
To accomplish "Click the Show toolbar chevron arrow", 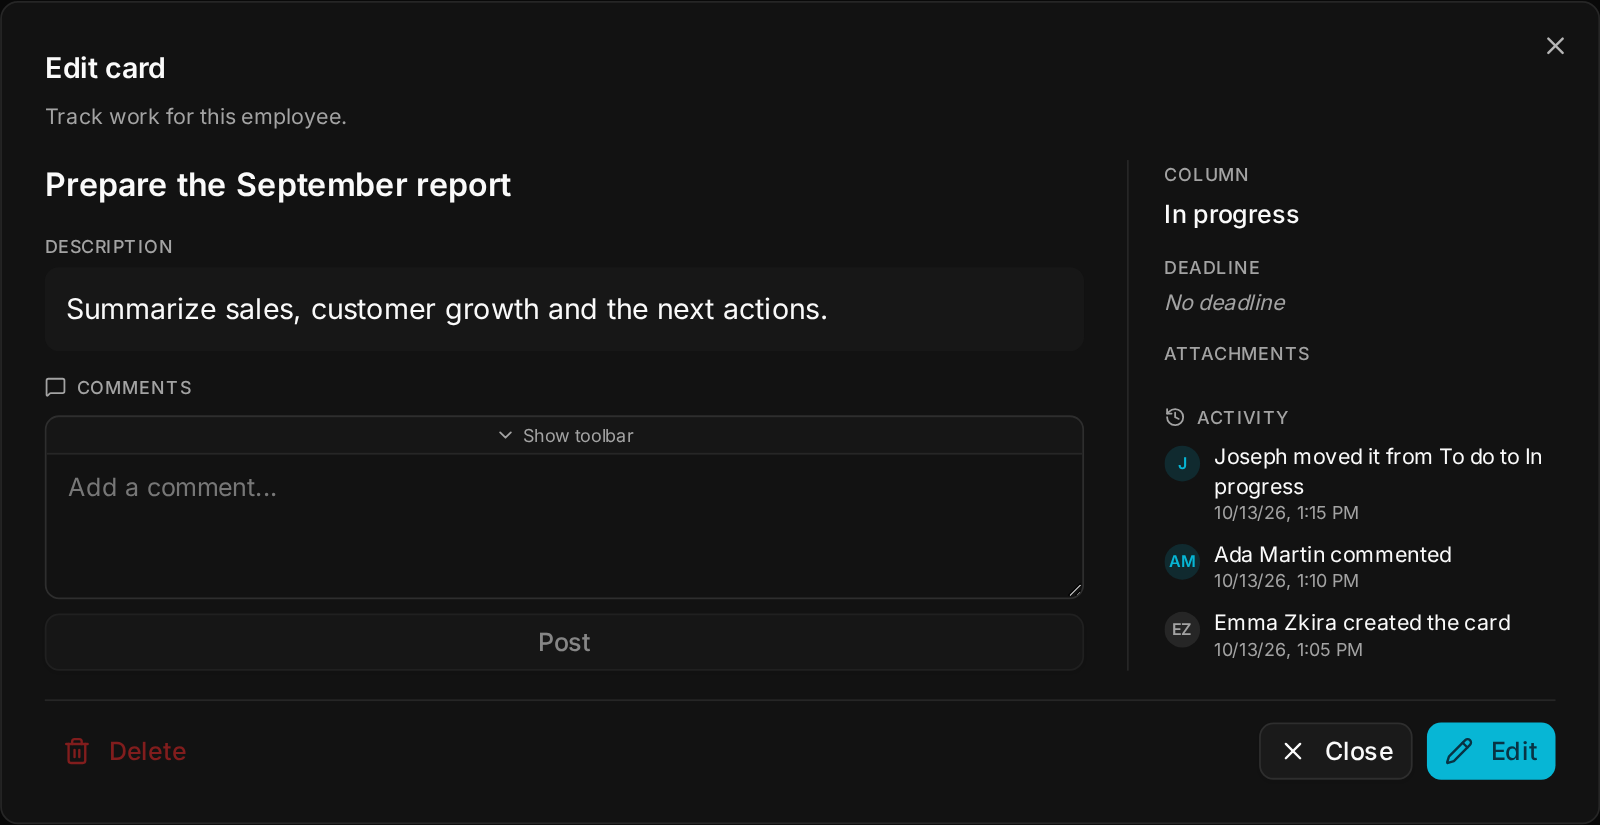I will 505,435.
